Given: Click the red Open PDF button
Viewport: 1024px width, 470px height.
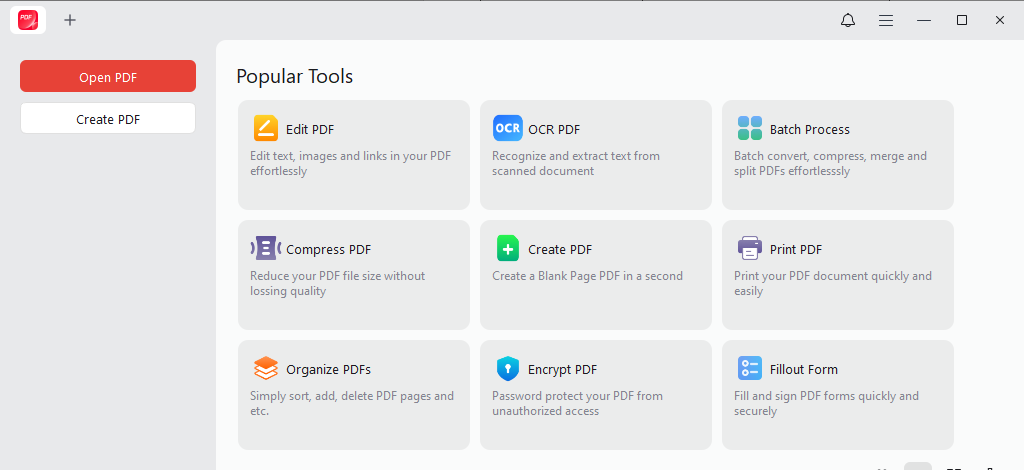Looking at the screenshot, I should [108, 76].
